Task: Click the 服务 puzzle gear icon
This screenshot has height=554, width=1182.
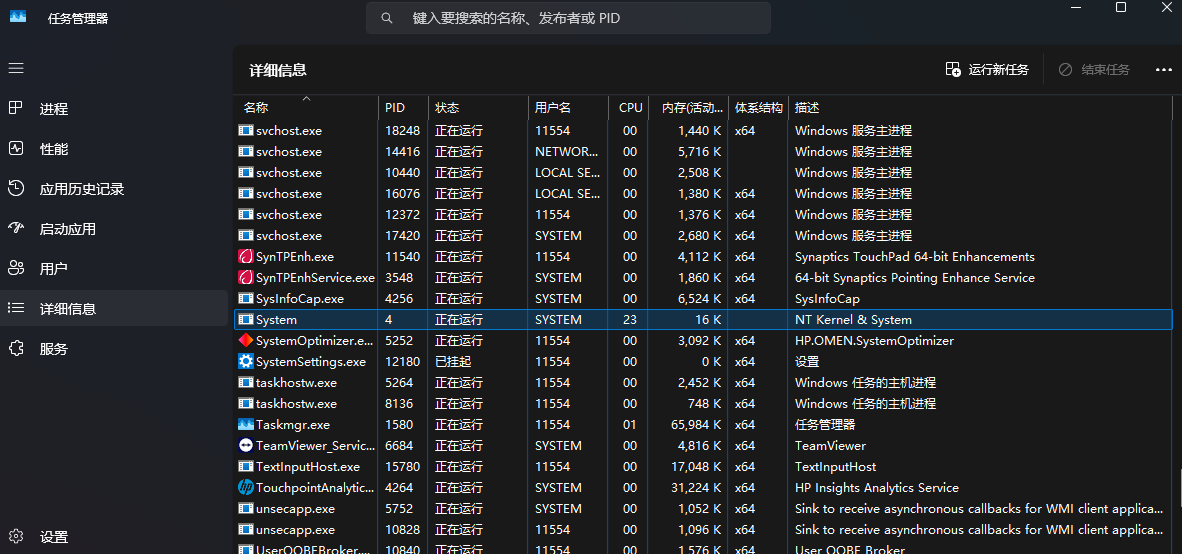Action: (x=16, y=349)
